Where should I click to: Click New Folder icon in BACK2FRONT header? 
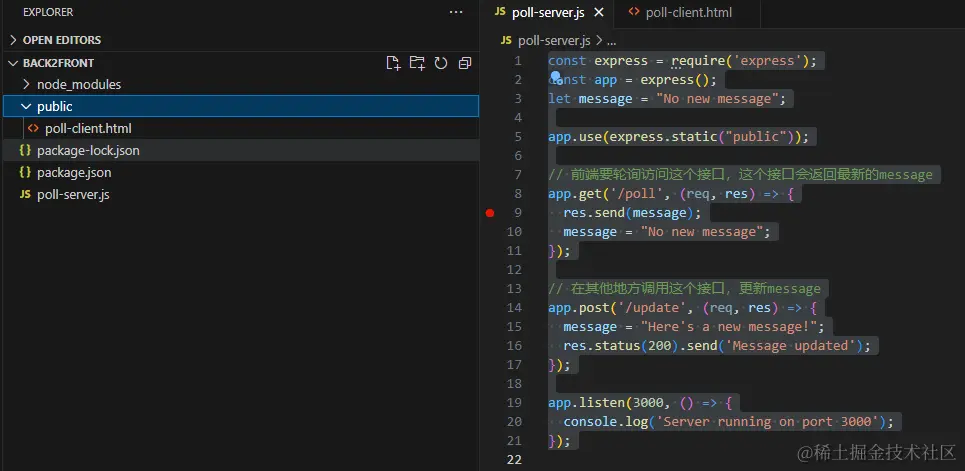[x=417, y=63]
